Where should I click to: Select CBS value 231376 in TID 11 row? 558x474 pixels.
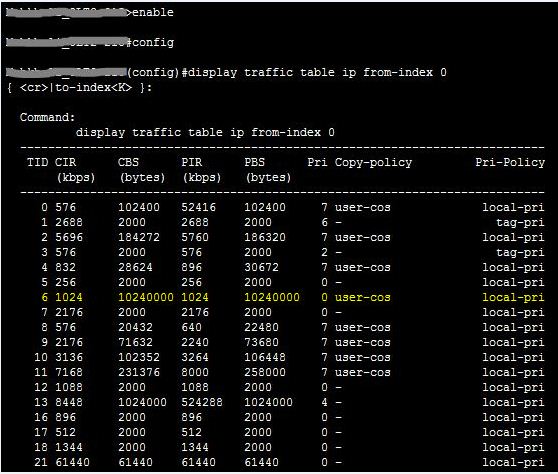coord(139,372)
